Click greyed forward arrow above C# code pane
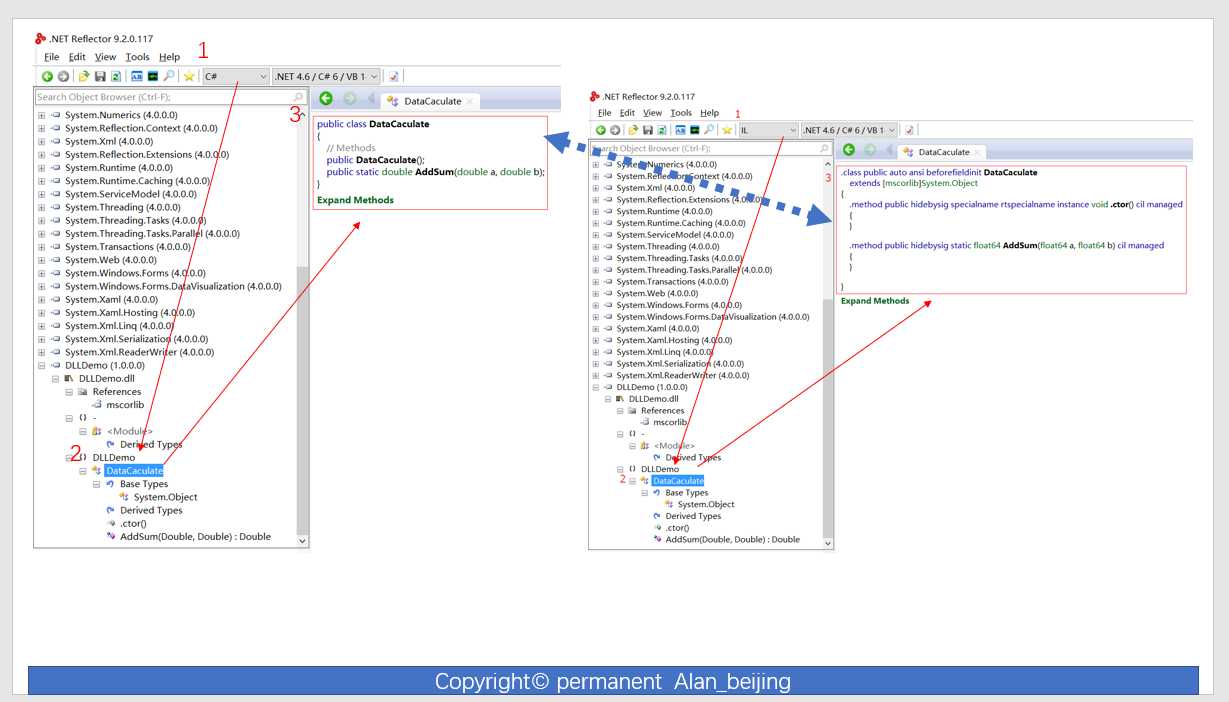The width and height of the screenshot is (1229, 702). [x=350, y=98]
